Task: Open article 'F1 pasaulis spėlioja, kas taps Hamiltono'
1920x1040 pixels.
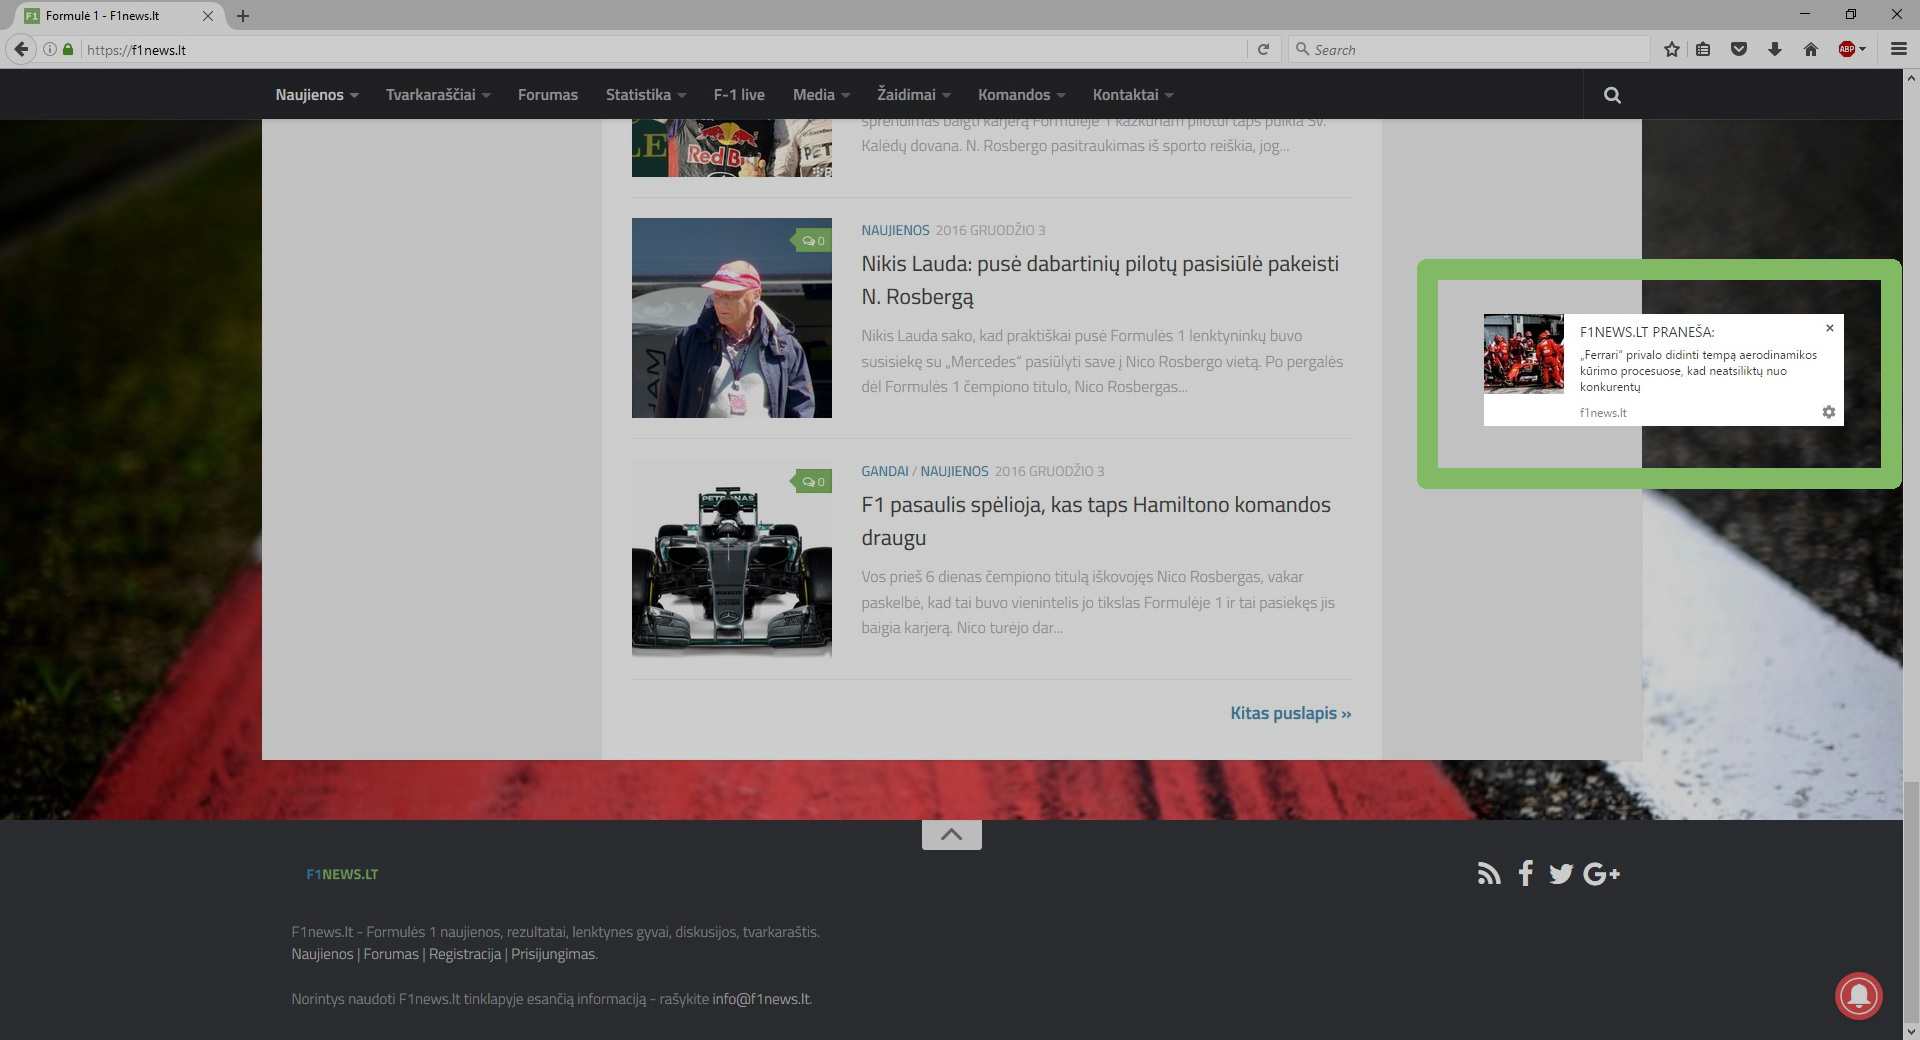Action: tap(1096, 521)
